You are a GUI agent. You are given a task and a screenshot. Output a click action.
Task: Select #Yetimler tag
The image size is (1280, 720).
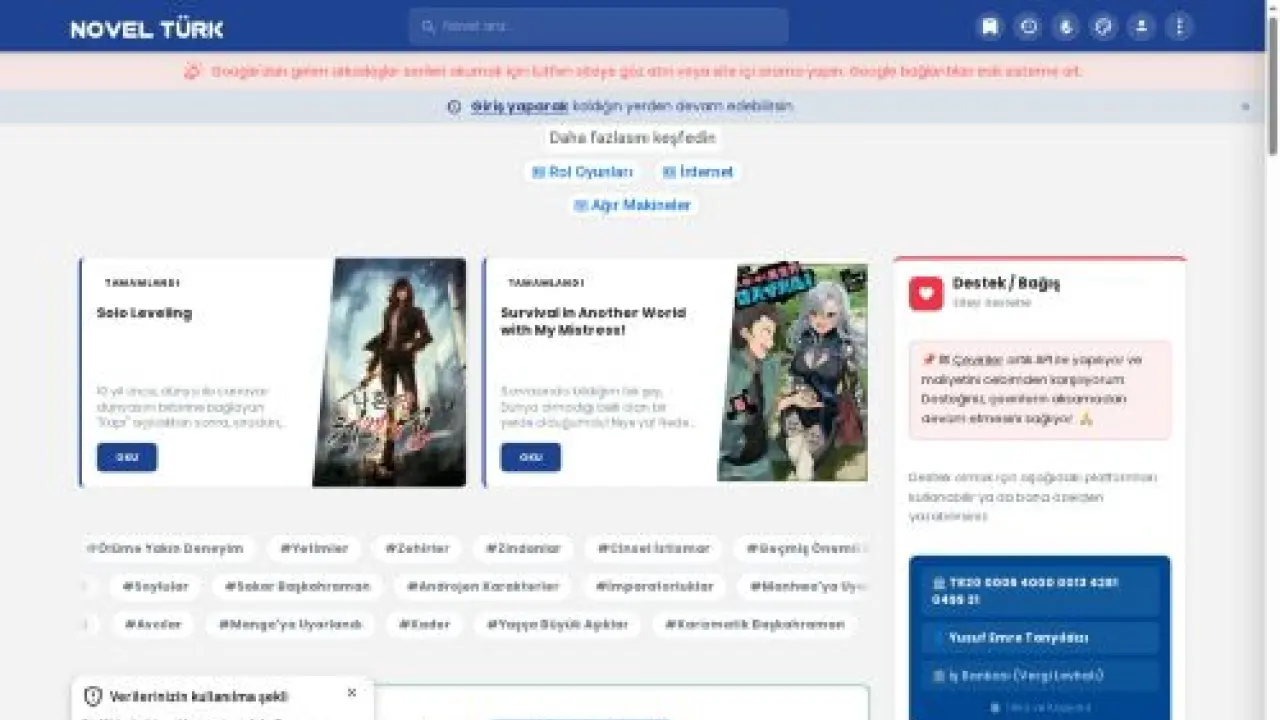[314, 548]
